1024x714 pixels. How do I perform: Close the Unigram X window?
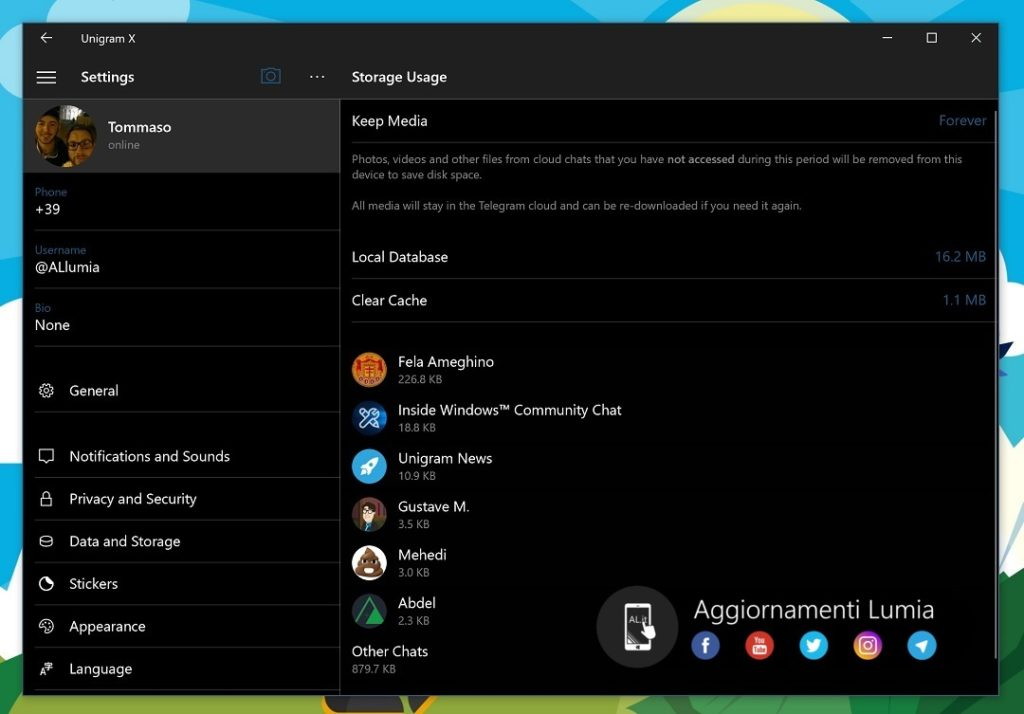click(x=976, y=38)
